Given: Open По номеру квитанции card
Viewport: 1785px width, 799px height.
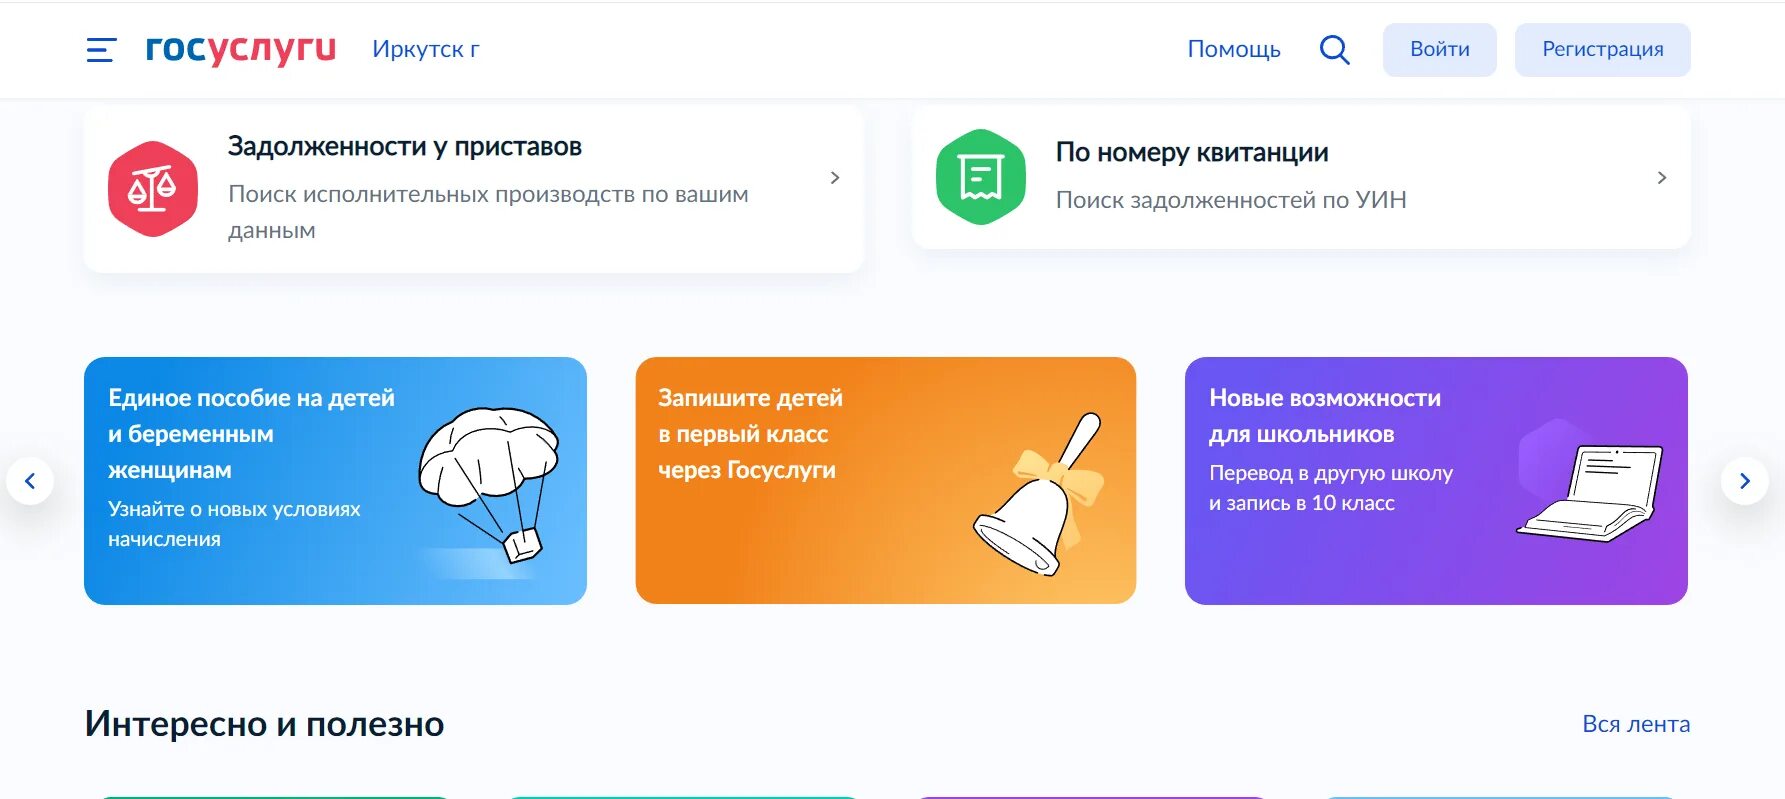Looking at the screenshot, I should tap(1301, 177).
